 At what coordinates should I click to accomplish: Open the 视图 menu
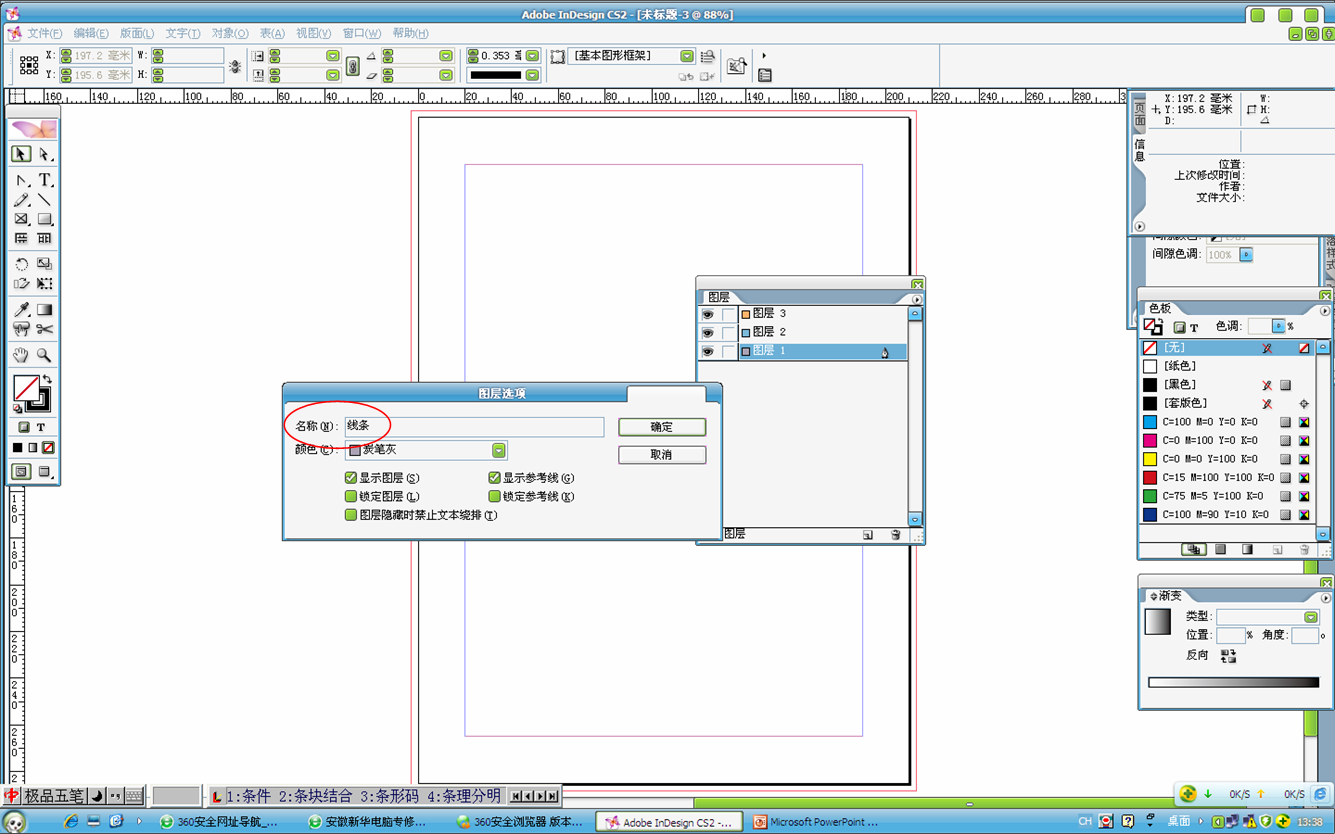pos(313,33)
